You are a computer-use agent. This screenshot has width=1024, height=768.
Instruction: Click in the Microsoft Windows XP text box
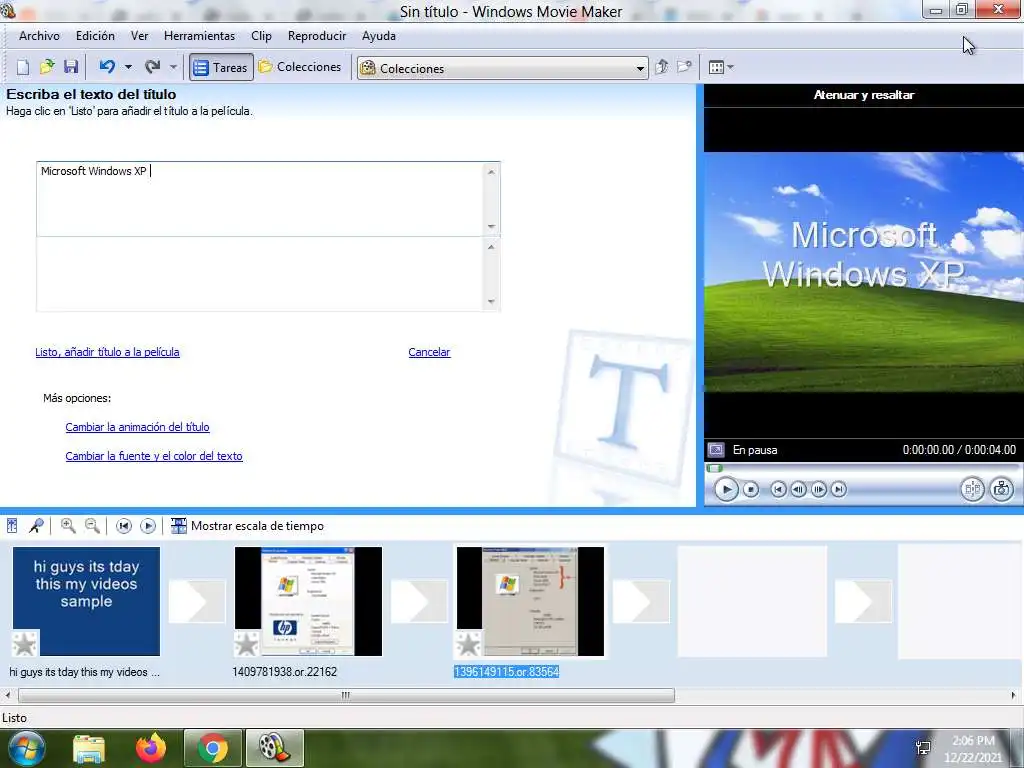(x=260, y=199)
